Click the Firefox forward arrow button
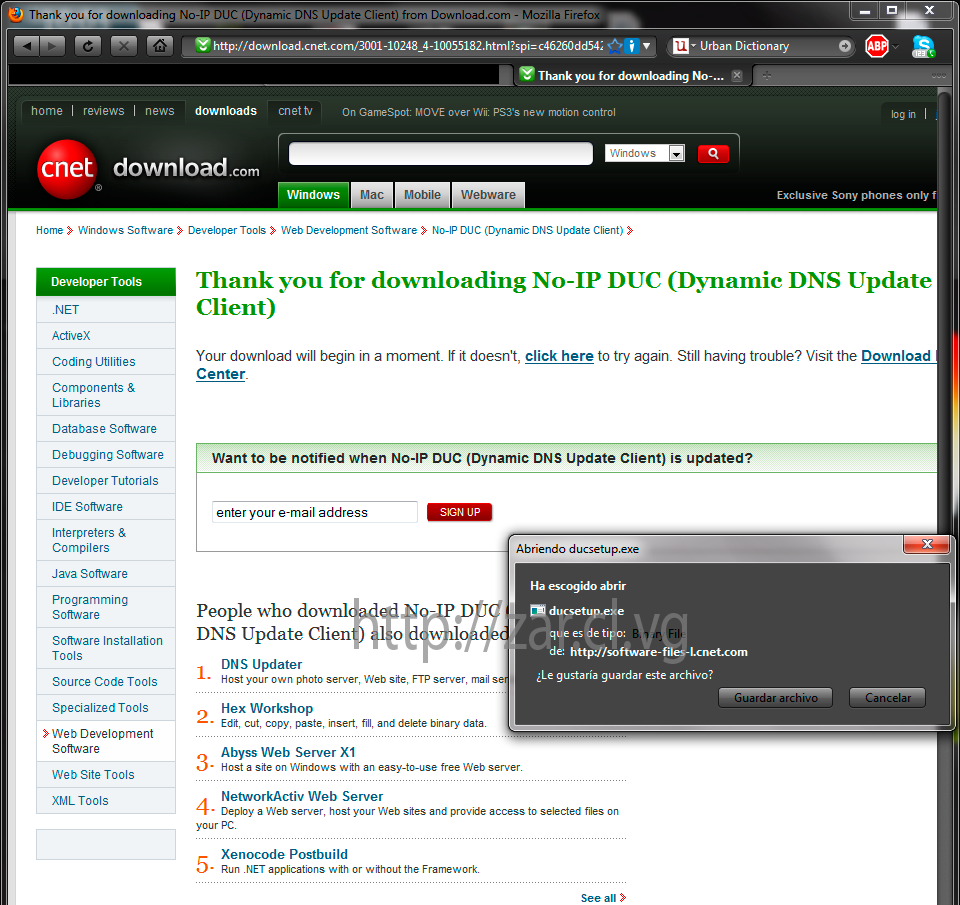This screenshot has height=905, width=960. pos(52,46)
